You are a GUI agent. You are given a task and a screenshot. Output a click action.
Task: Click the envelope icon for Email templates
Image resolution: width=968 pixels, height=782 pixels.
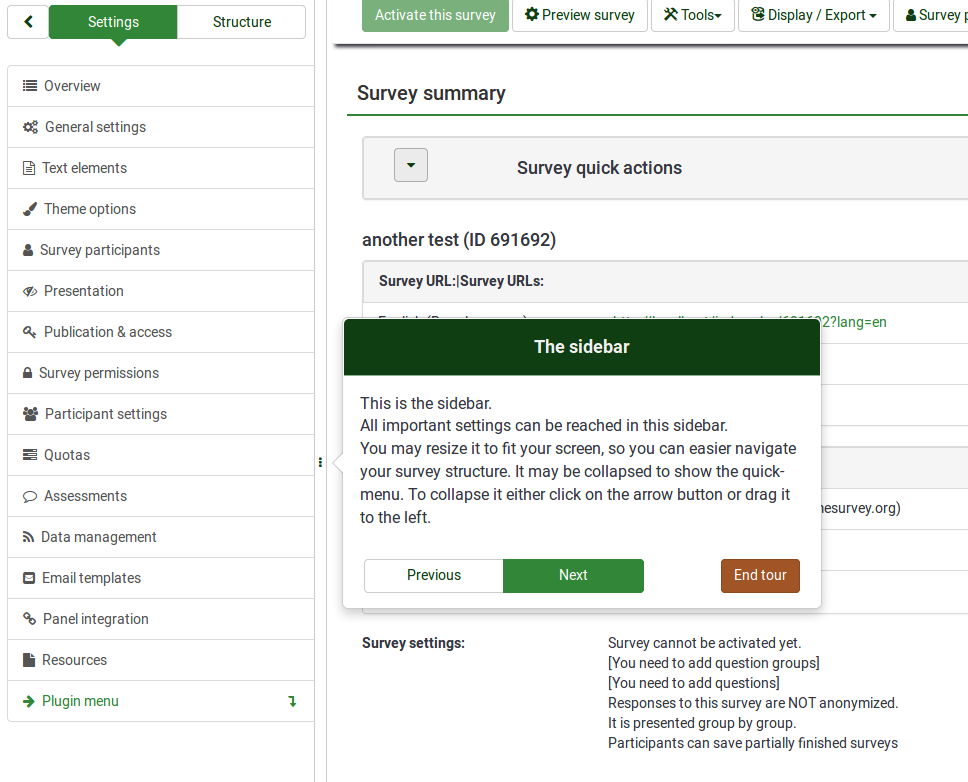pos(29,578)
